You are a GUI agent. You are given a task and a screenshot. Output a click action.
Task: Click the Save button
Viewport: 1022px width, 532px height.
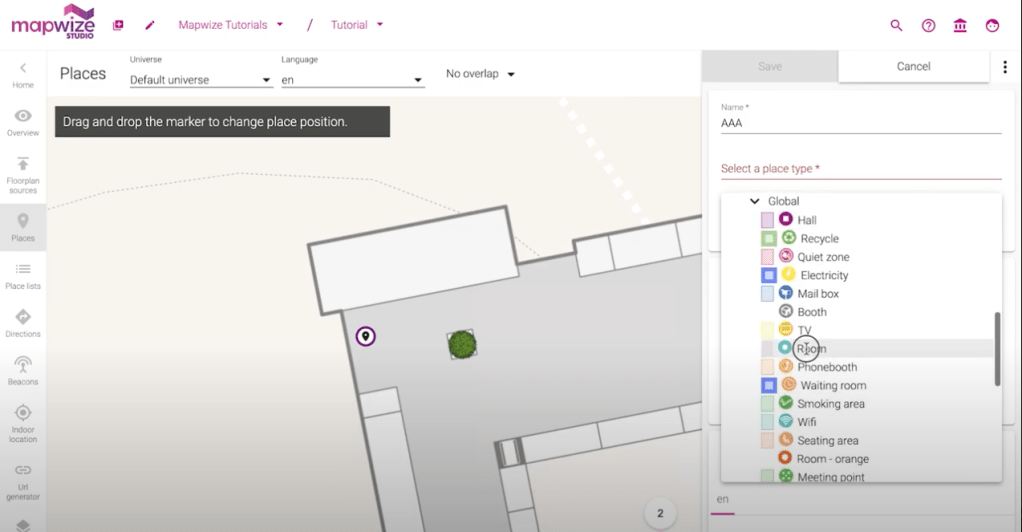[769, 67]
